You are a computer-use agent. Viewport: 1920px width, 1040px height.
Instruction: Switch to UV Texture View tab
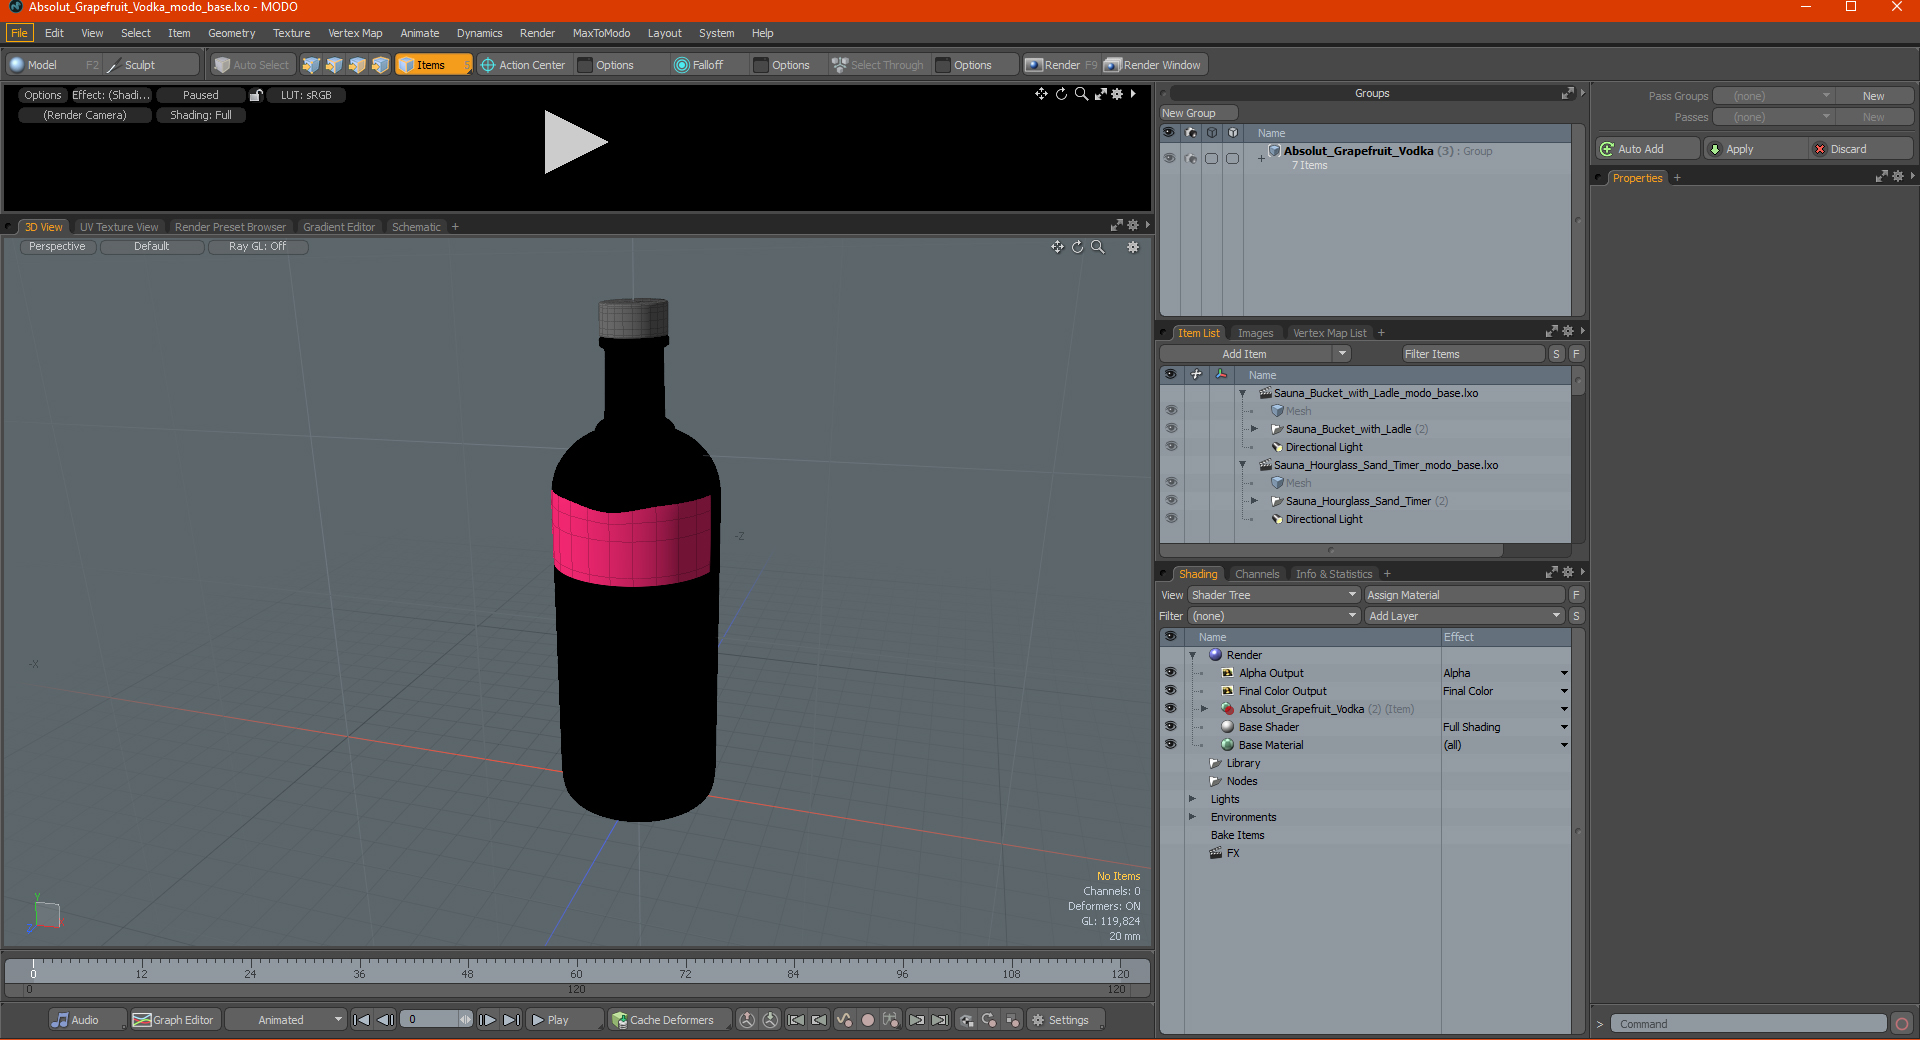point(119,227)
